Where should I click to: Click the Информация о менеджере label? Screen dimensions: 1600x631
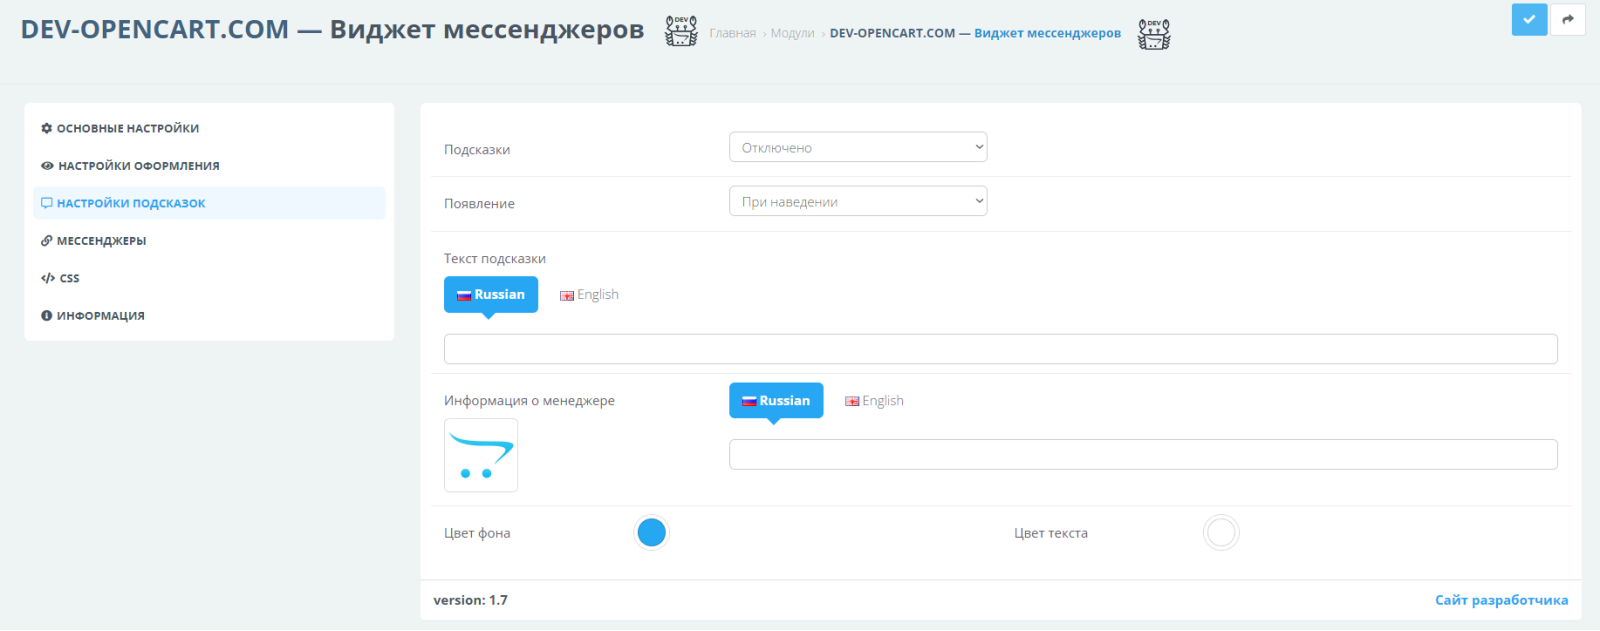(529, 401)
